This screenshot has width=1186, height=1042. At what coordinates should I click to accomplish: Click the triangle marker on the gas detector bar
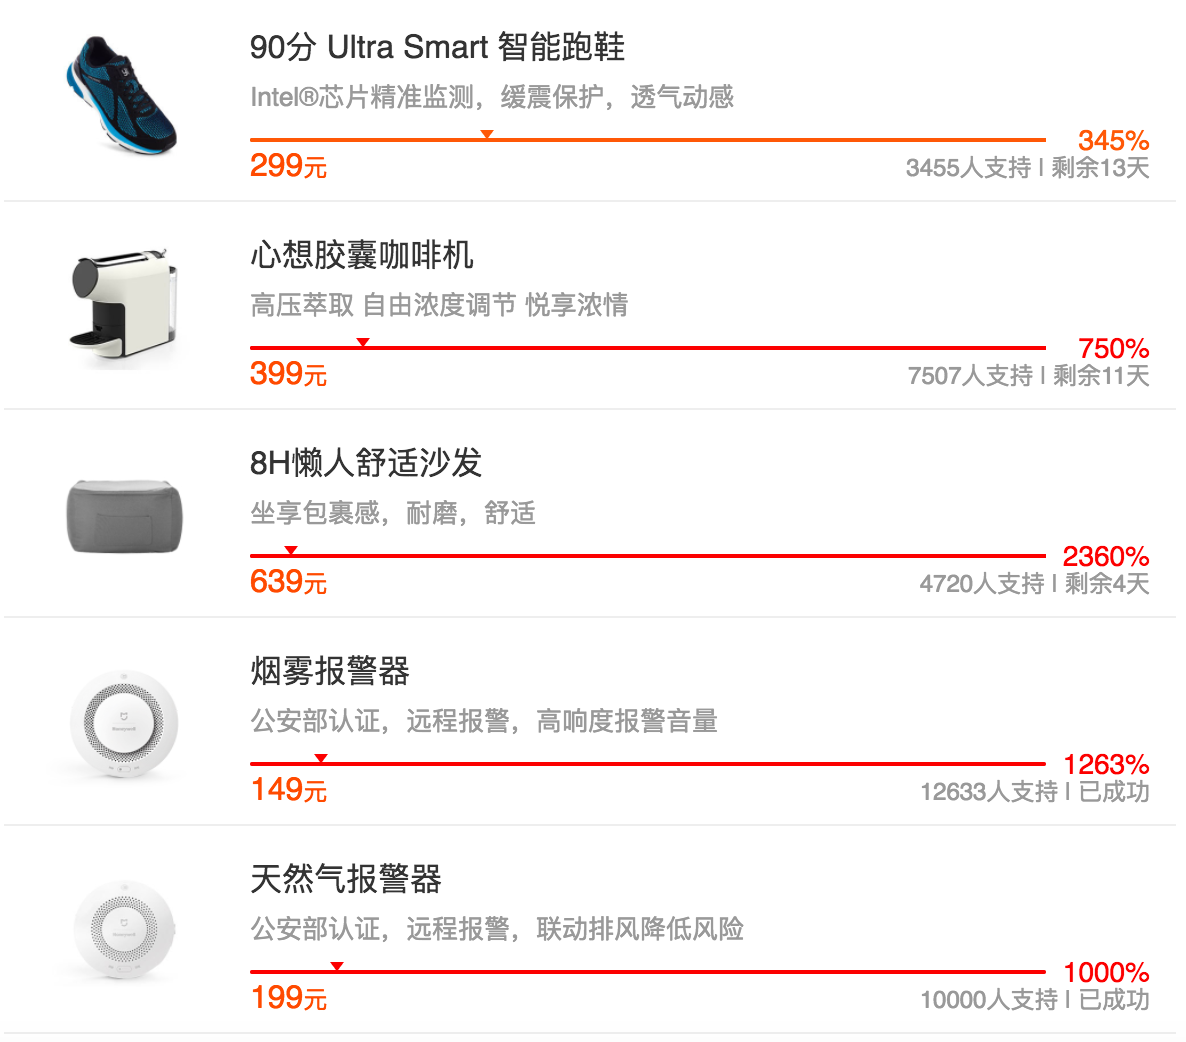(x=337, y=966)
